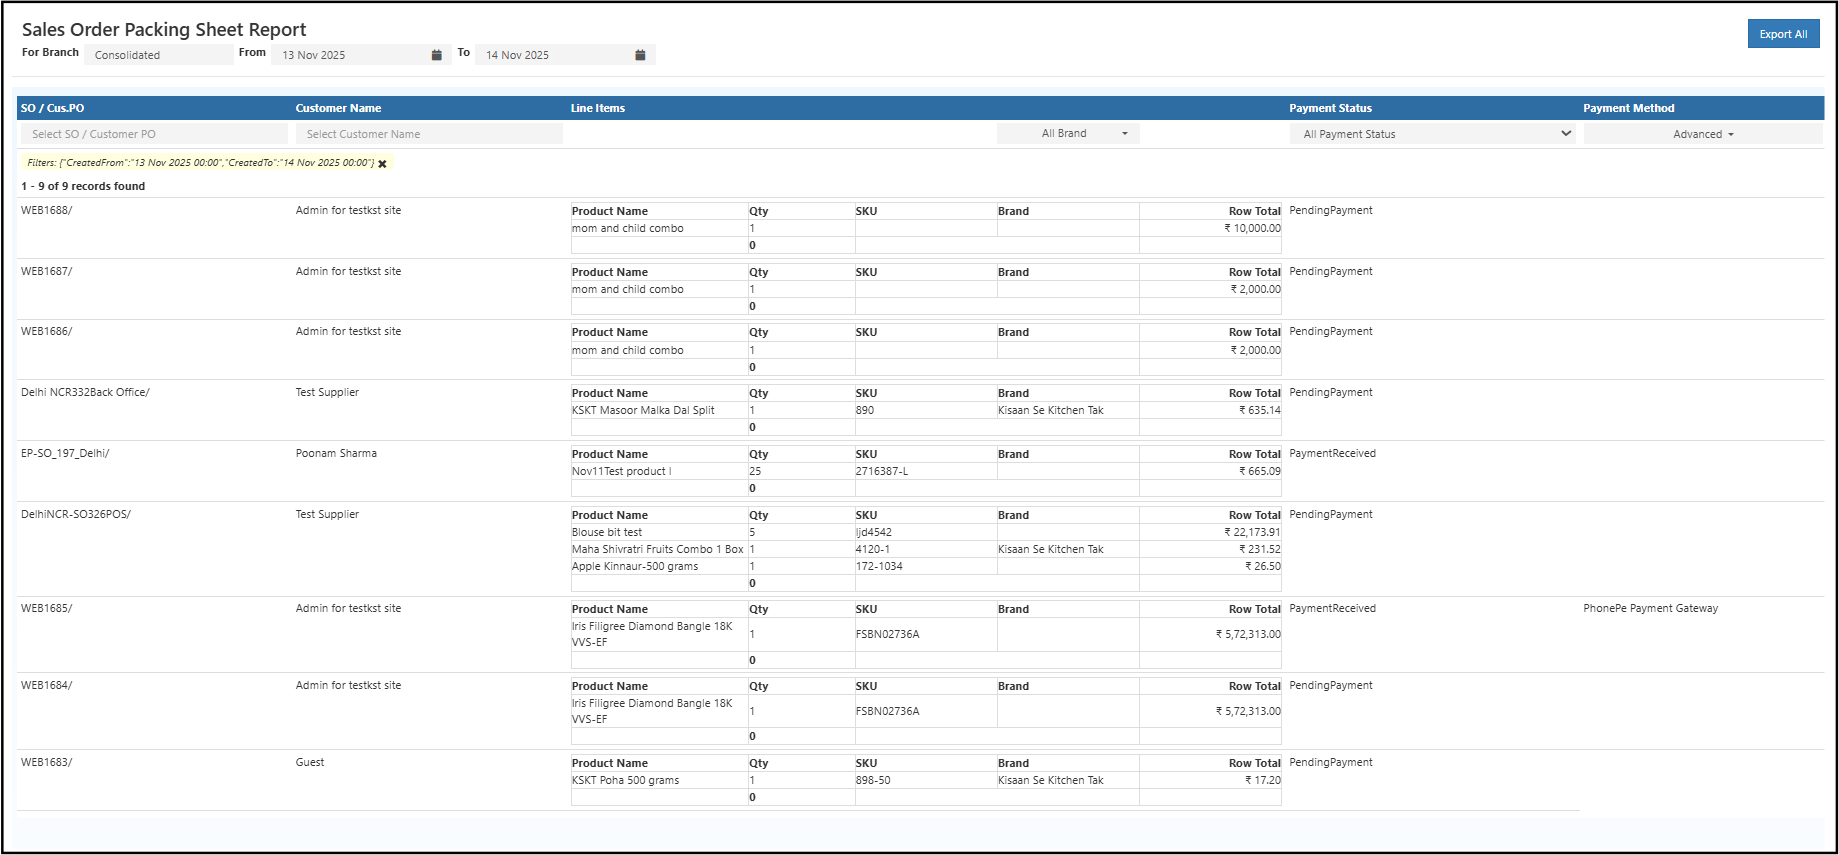Click SKU 172-1034
Image resolution: width=1839 pixels, height=855 pixels.
879,566
